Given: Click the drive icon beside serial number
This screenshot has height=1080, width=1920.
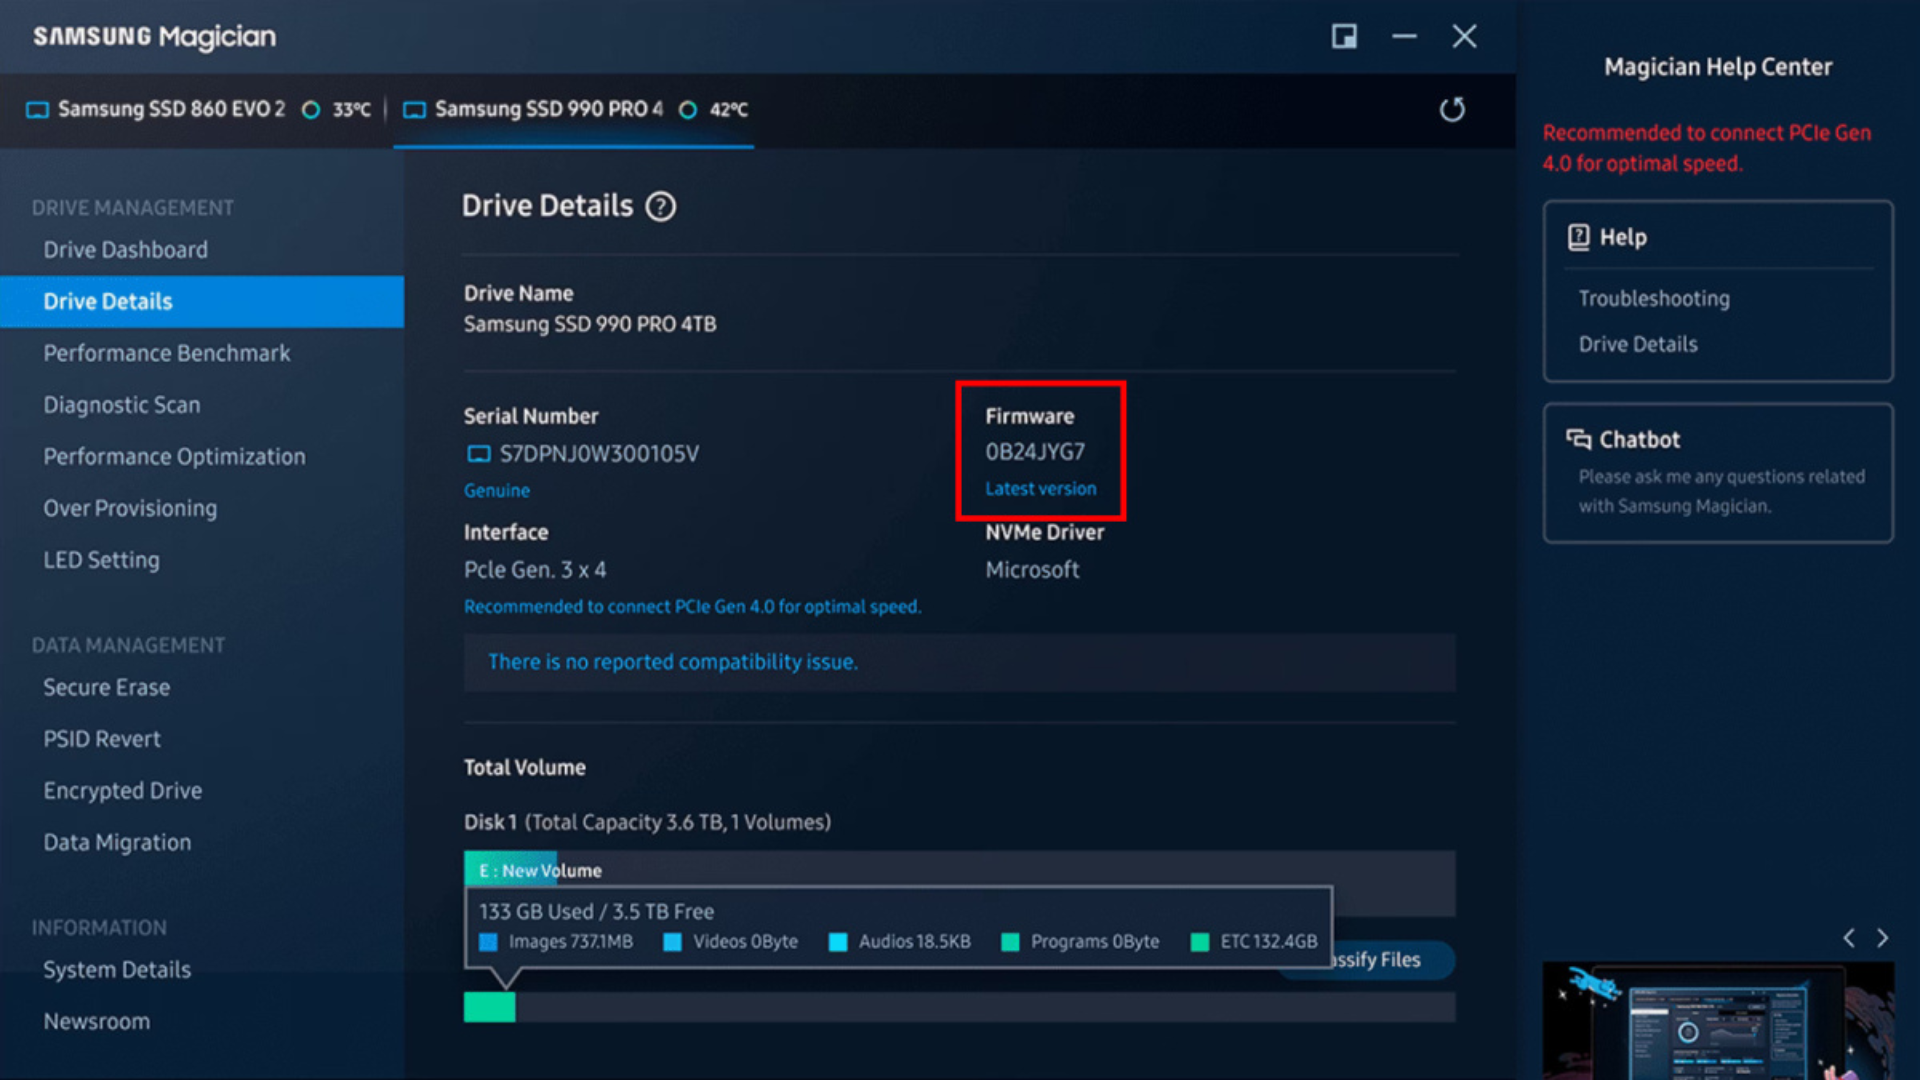Looking at the screenshot, I should pos(479,455).
